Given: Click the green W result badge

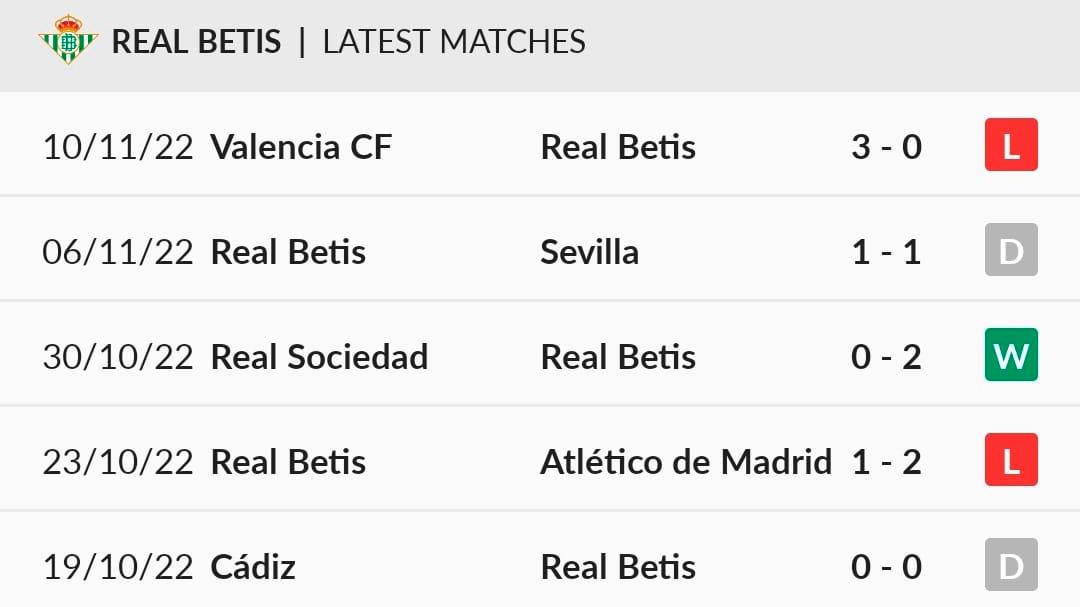Looking at the screenshot, I should (1011, 355).
